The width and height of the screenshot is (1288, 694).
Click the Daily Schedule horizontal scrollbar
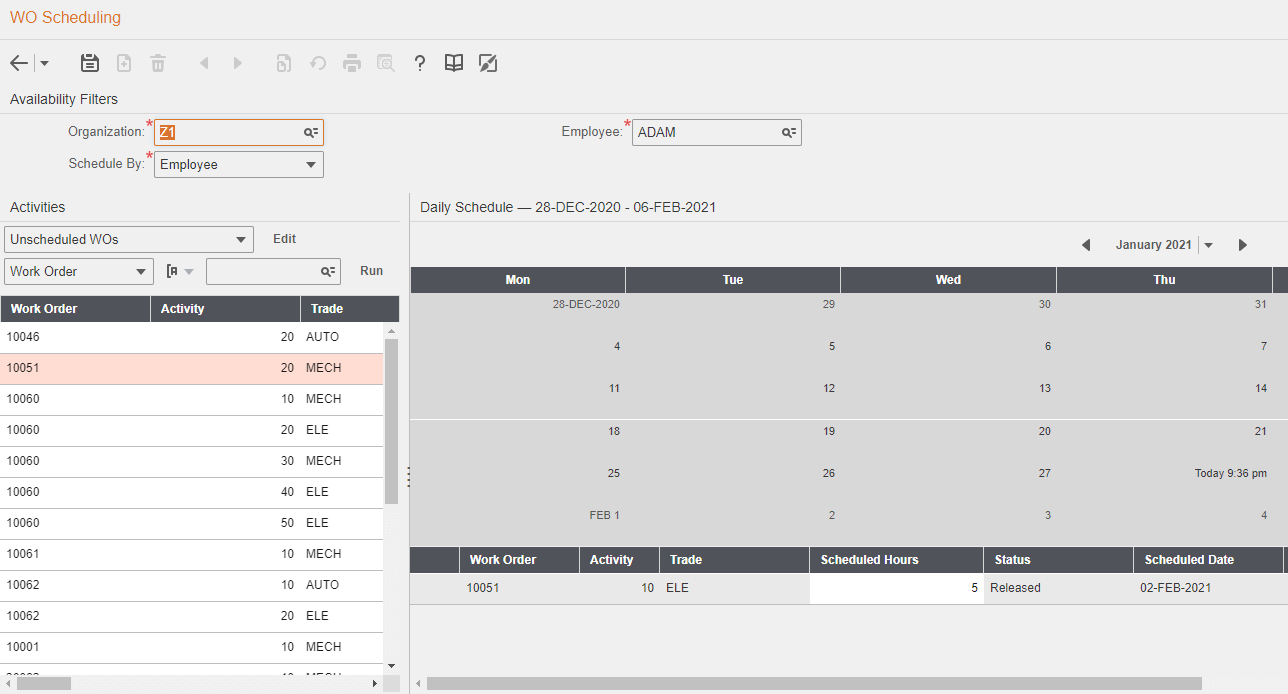pyautogui.click(x=813, y=684)
